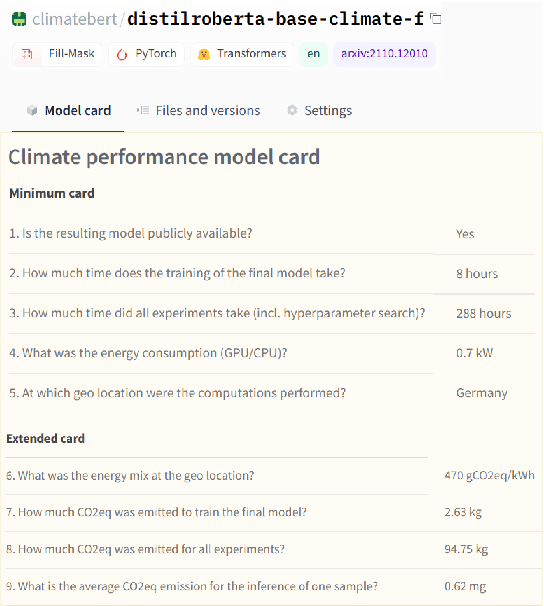Click the Yes answer cell
Image resolution: width=544 pixels, height=606 pixels.
click(x=465, y=234)
